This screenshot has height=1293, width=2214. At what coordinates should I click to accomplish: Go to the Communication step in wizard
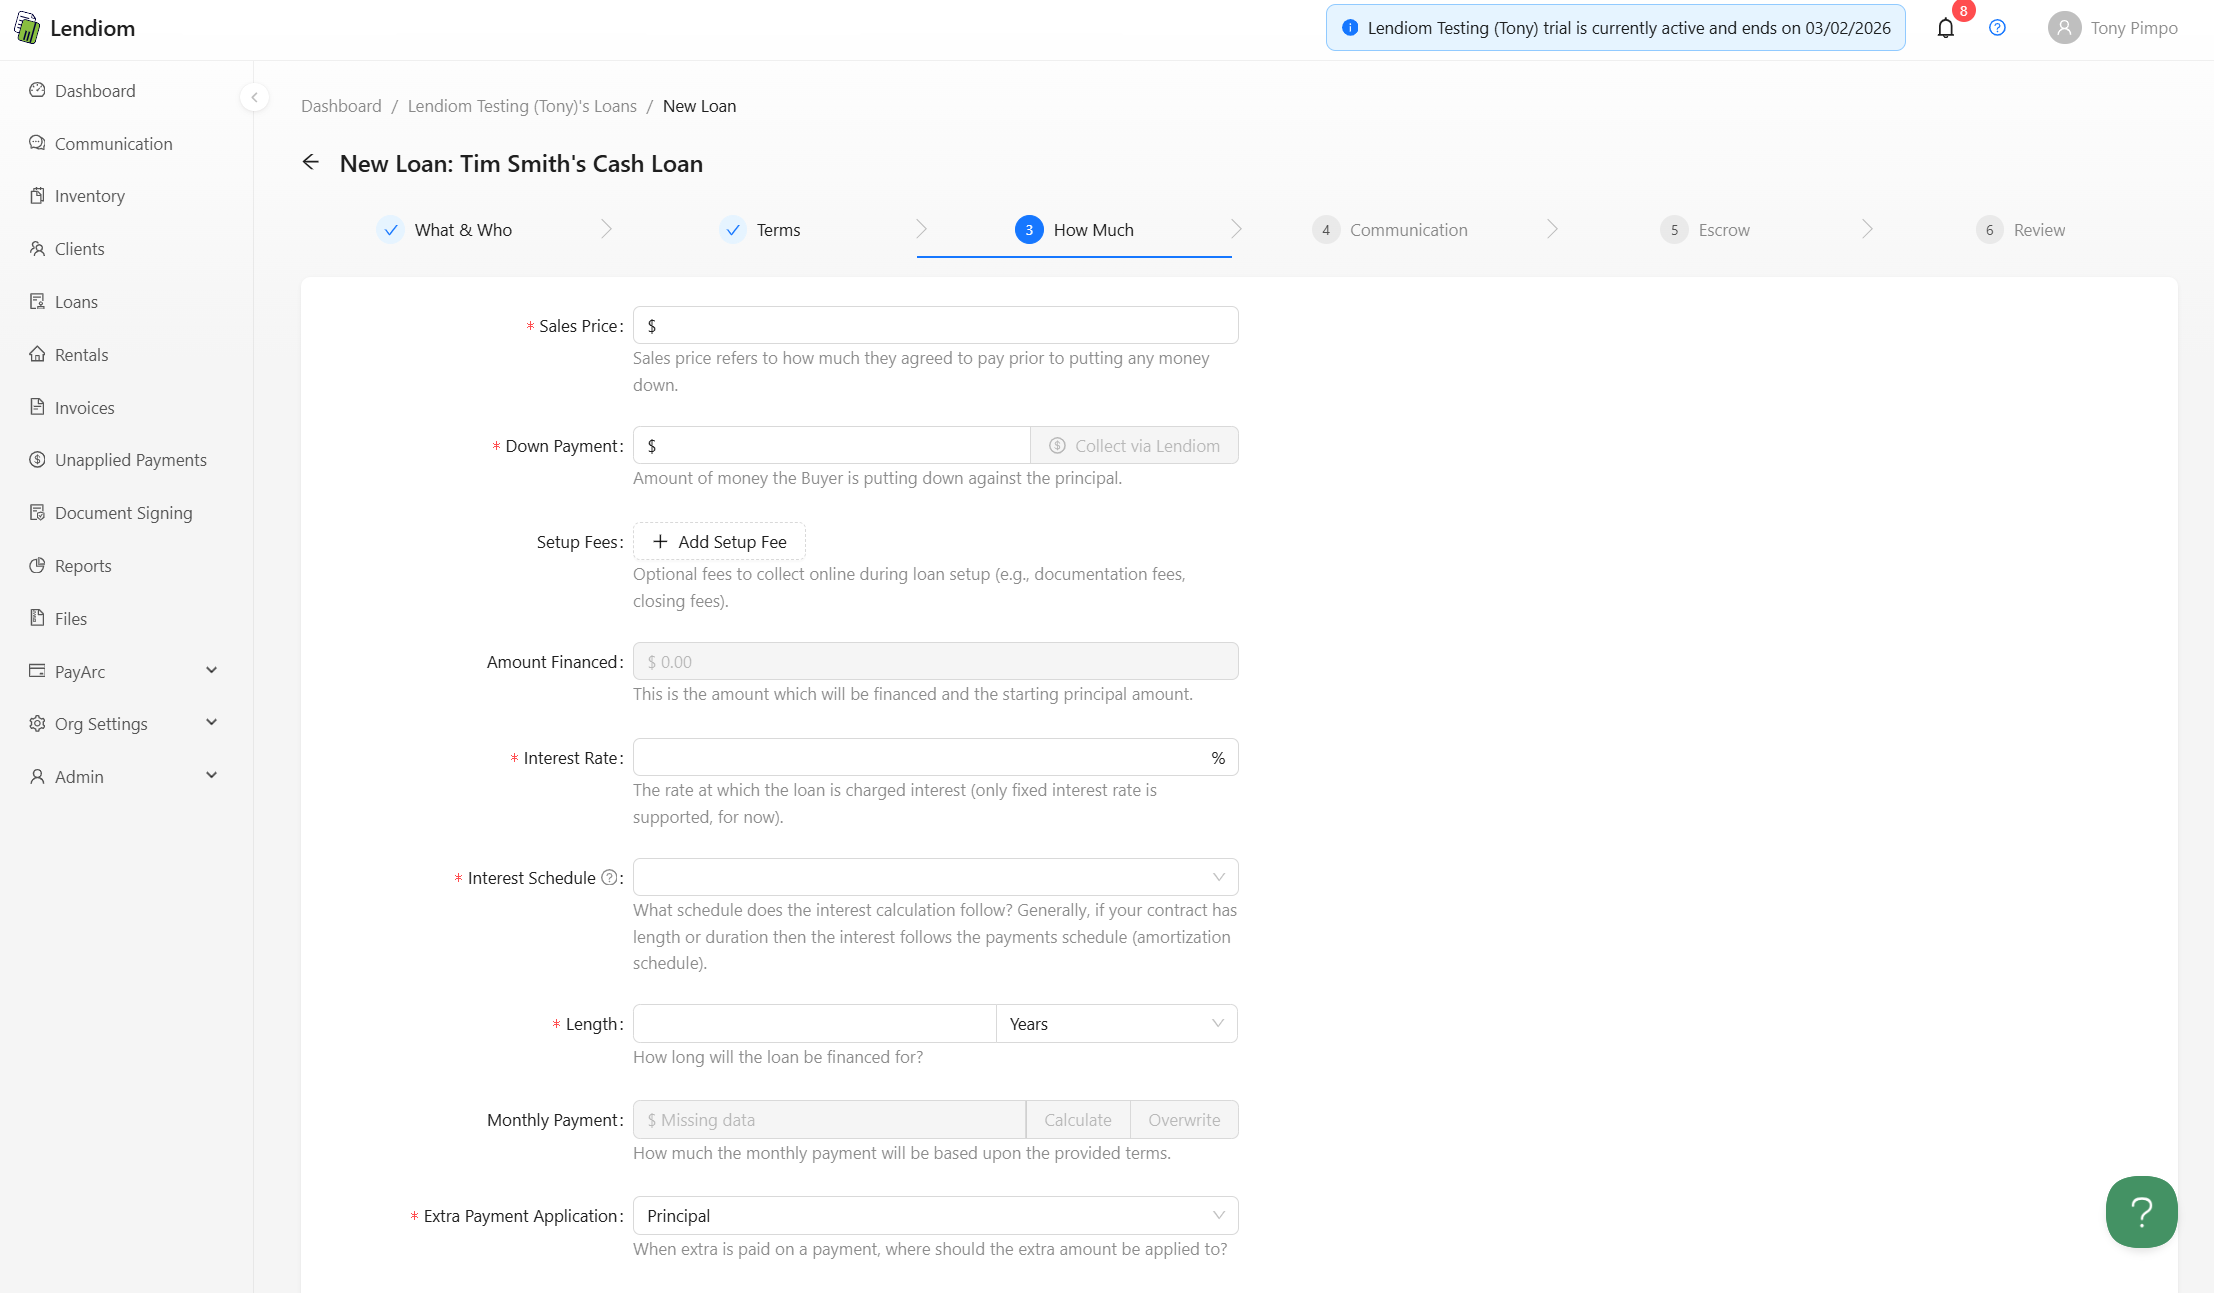point(1390,230)
